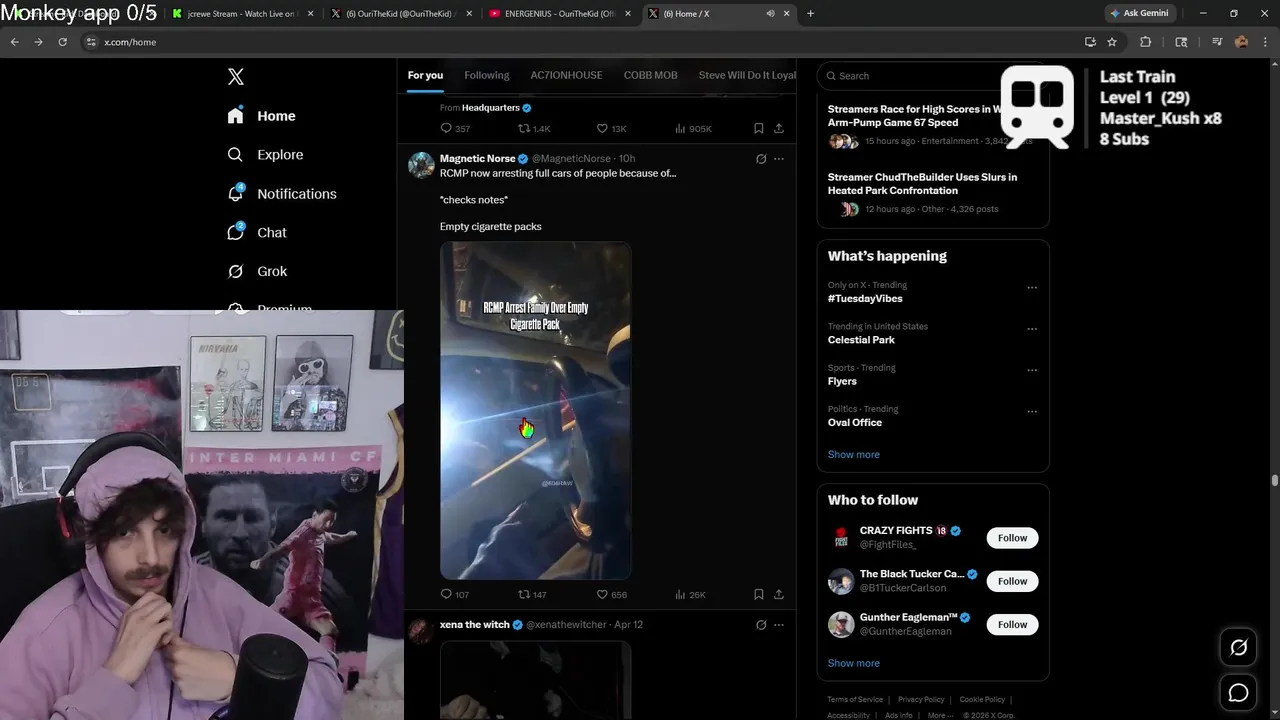Viewport: 1280px width, 720px height.
Task: Open the floating Grok button
Action: pyautogui.click(x=1238, y=648)
